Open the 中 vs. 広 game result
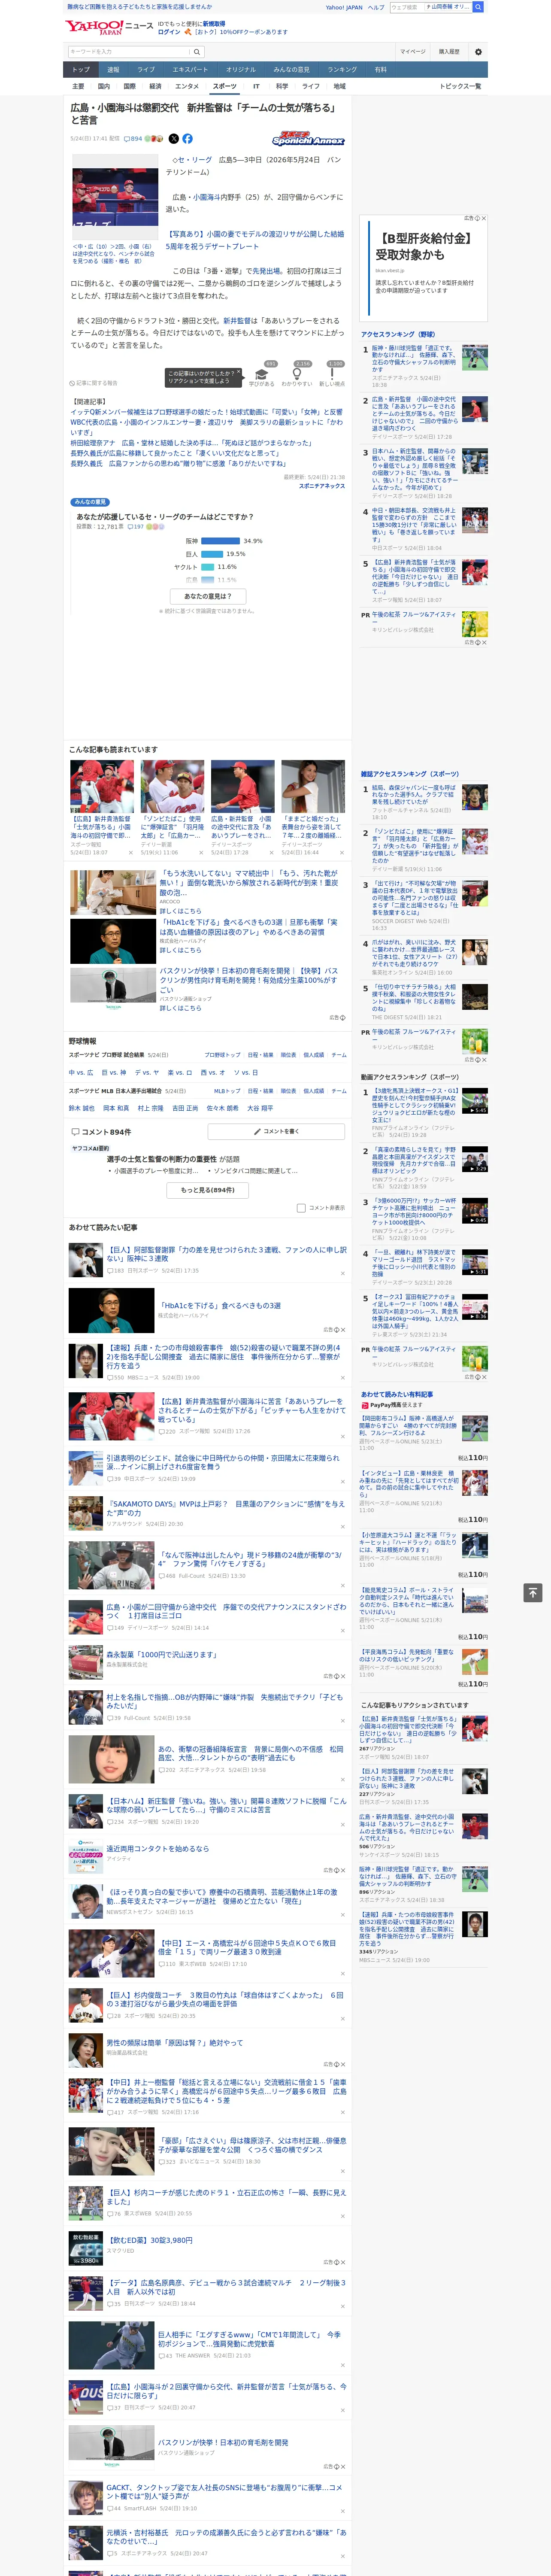The height and width of the screenshot is (2576, 551). pyautogui.click(x=81, y=1073)
